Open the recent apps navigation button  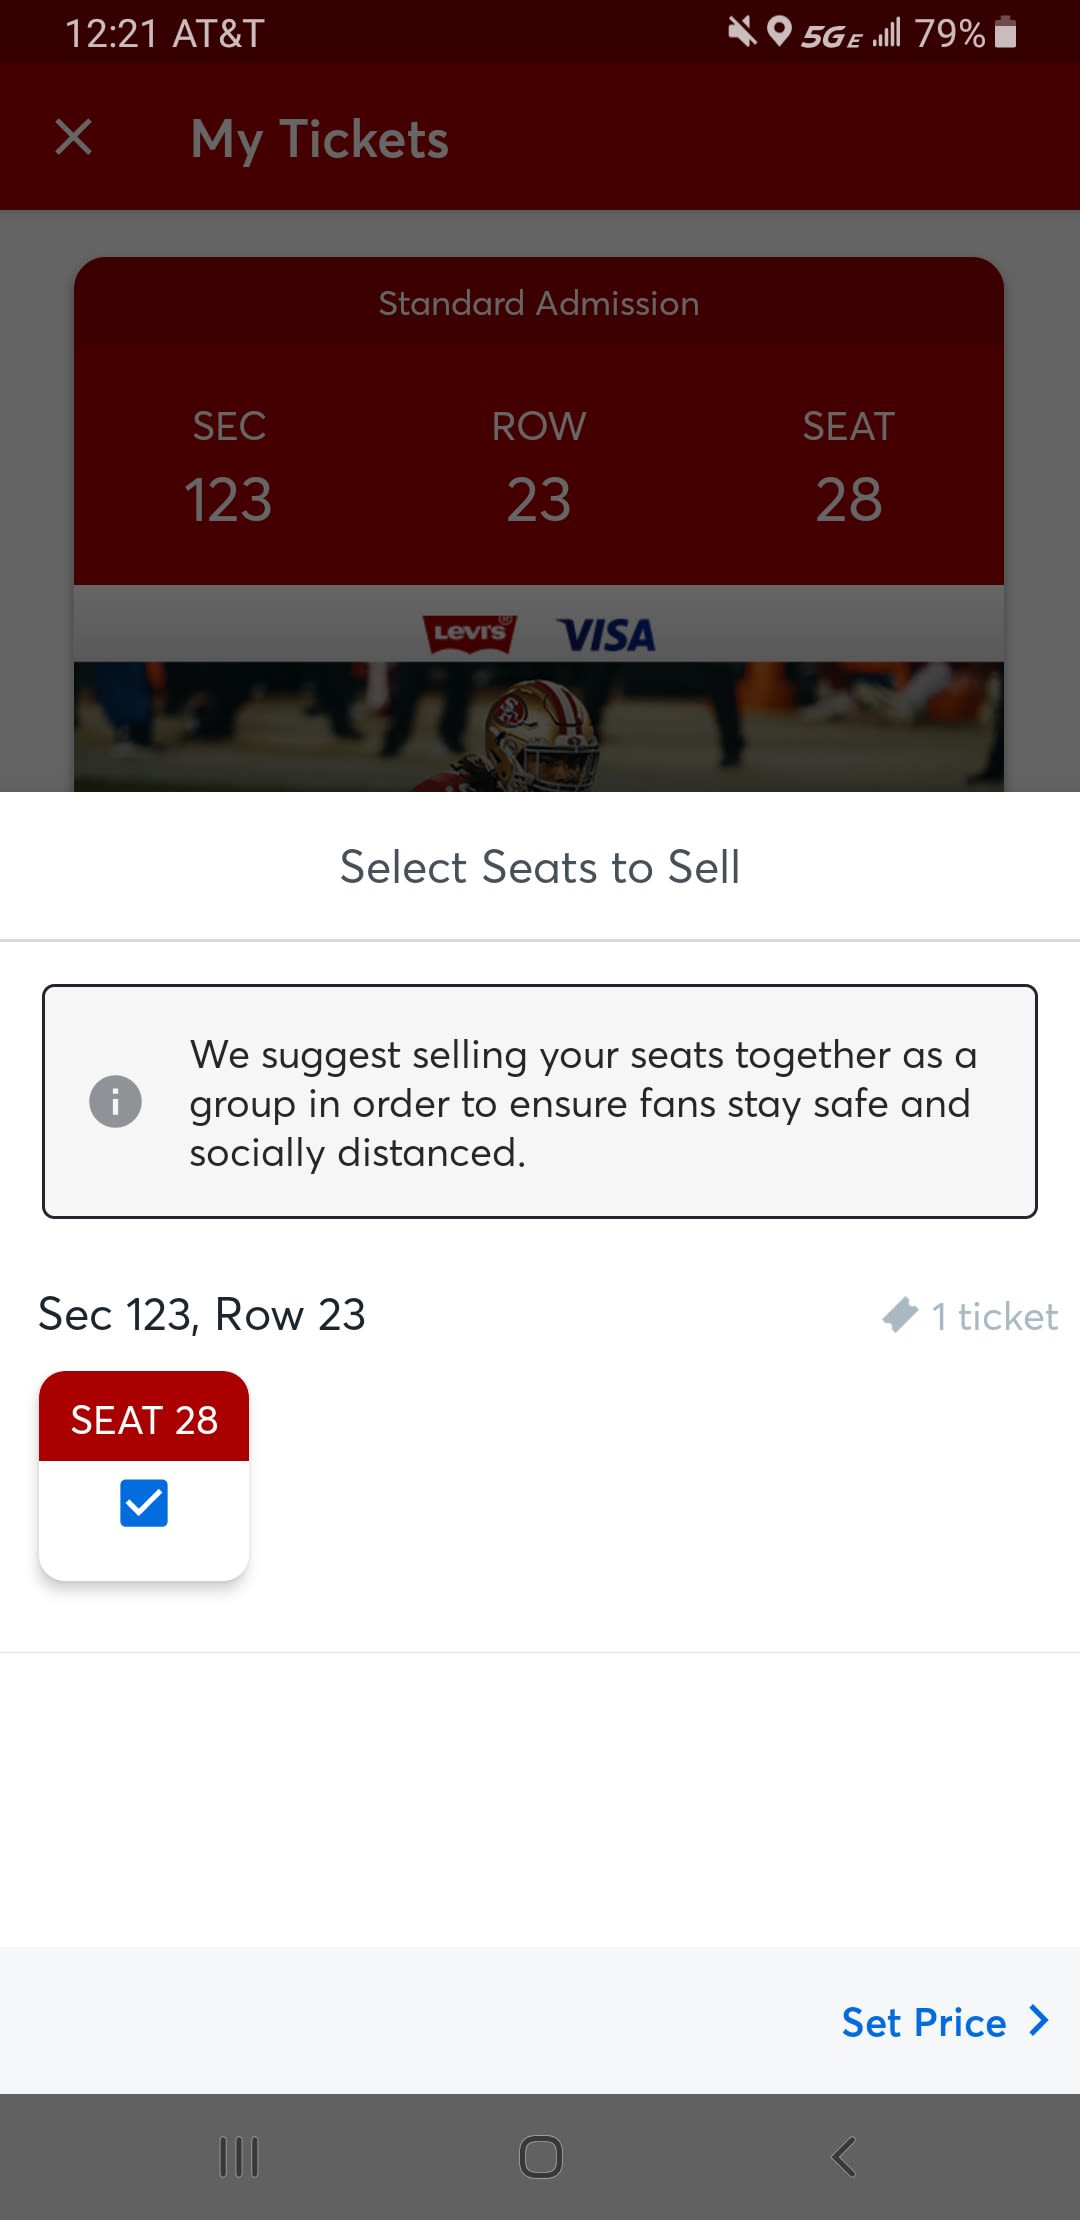(x=239, y=2156)
